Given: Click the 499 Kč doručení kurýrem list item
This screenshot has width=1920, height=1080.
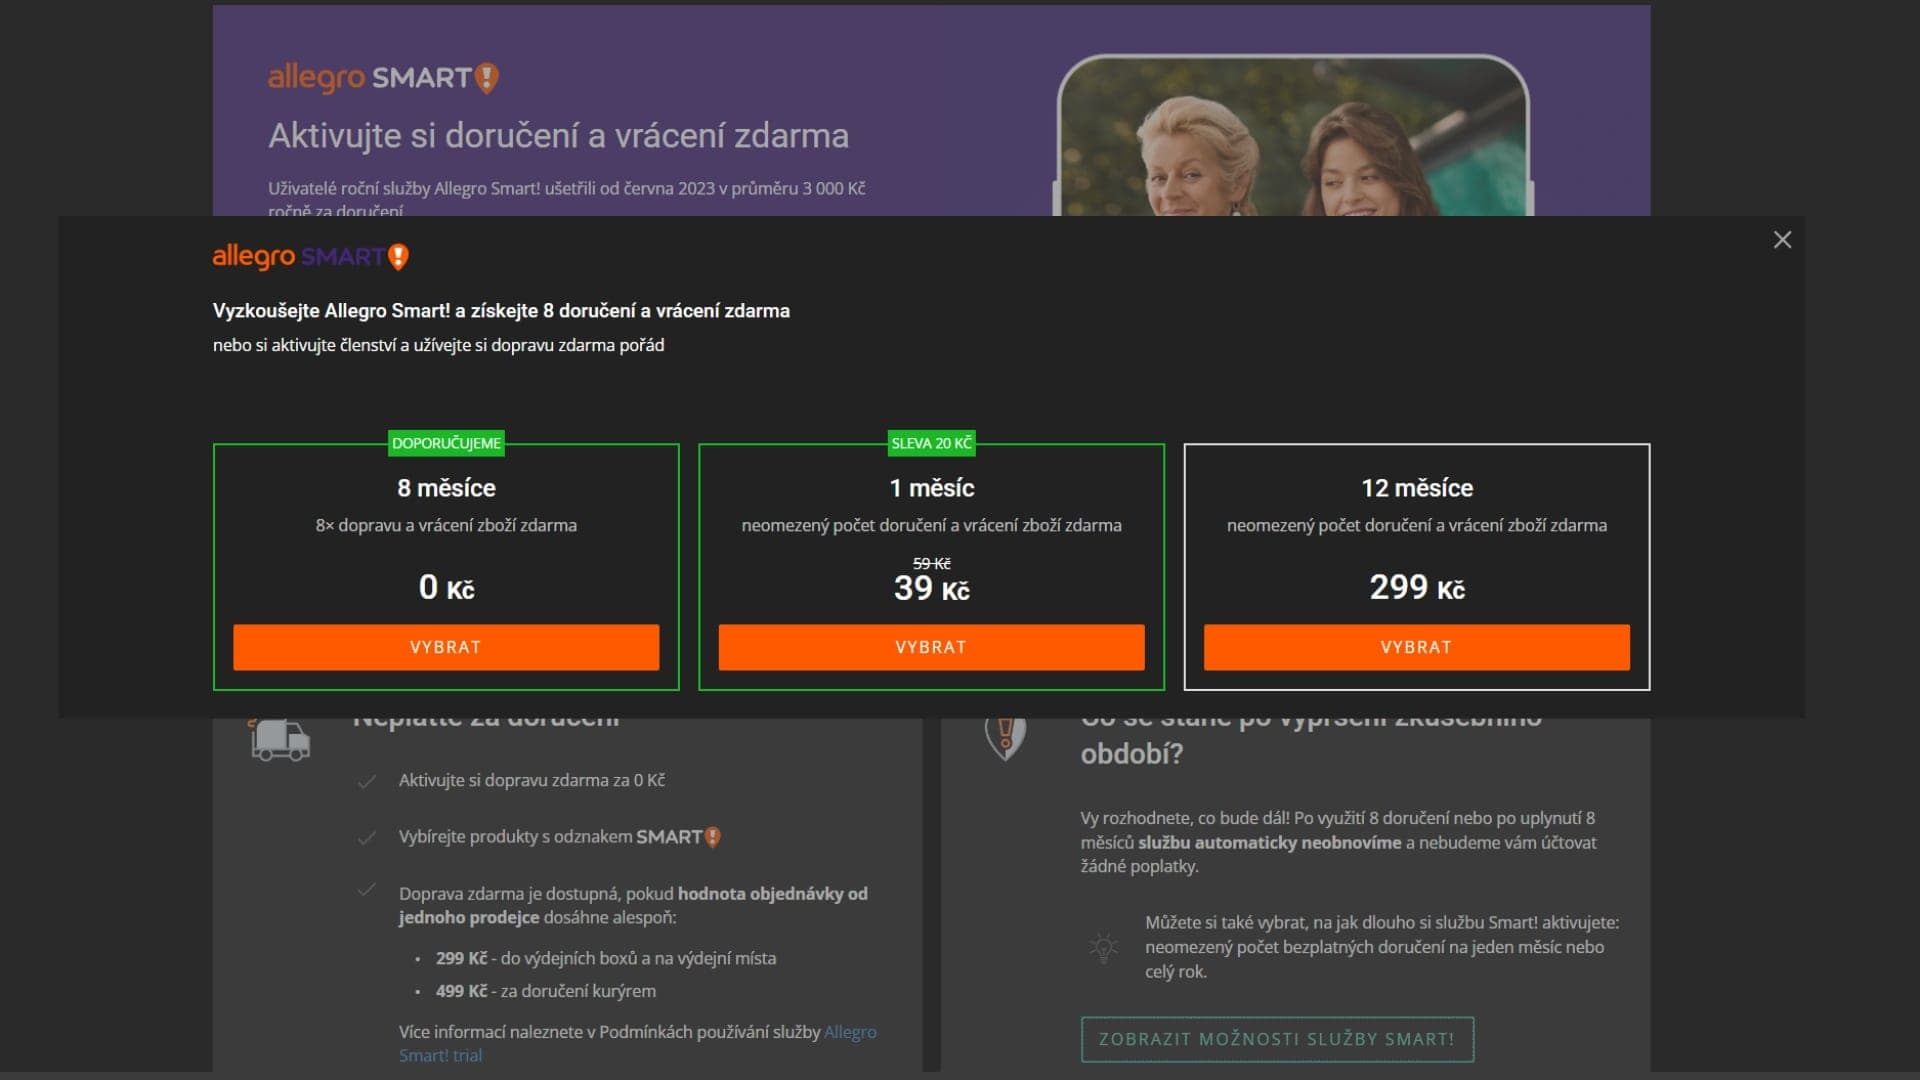Looking at the screenshot, I should point(546,991).
